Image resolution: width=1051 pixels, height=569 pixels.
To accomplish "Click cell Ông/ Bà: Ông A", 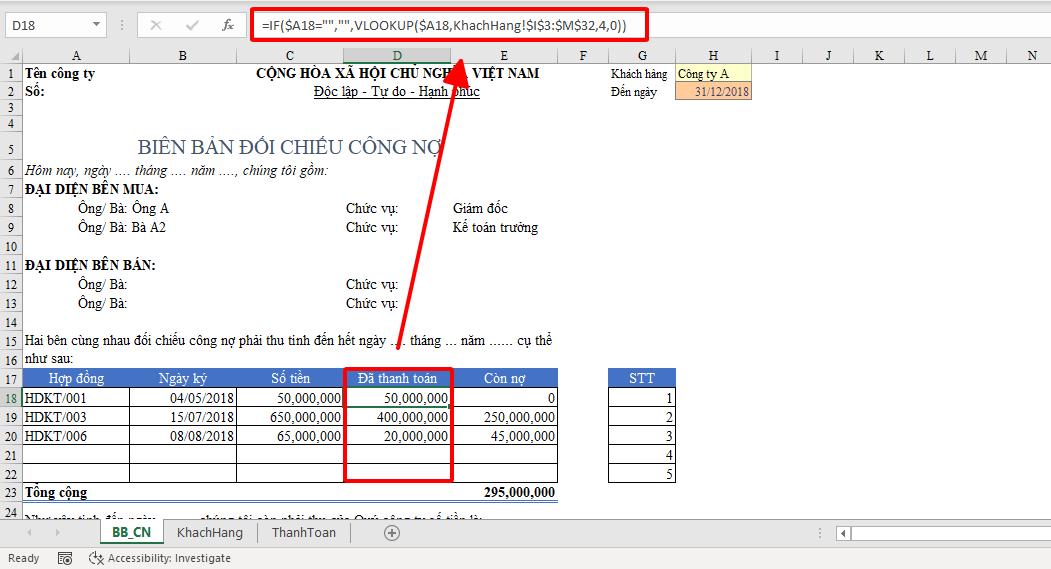I will click(x=123, y=208).
